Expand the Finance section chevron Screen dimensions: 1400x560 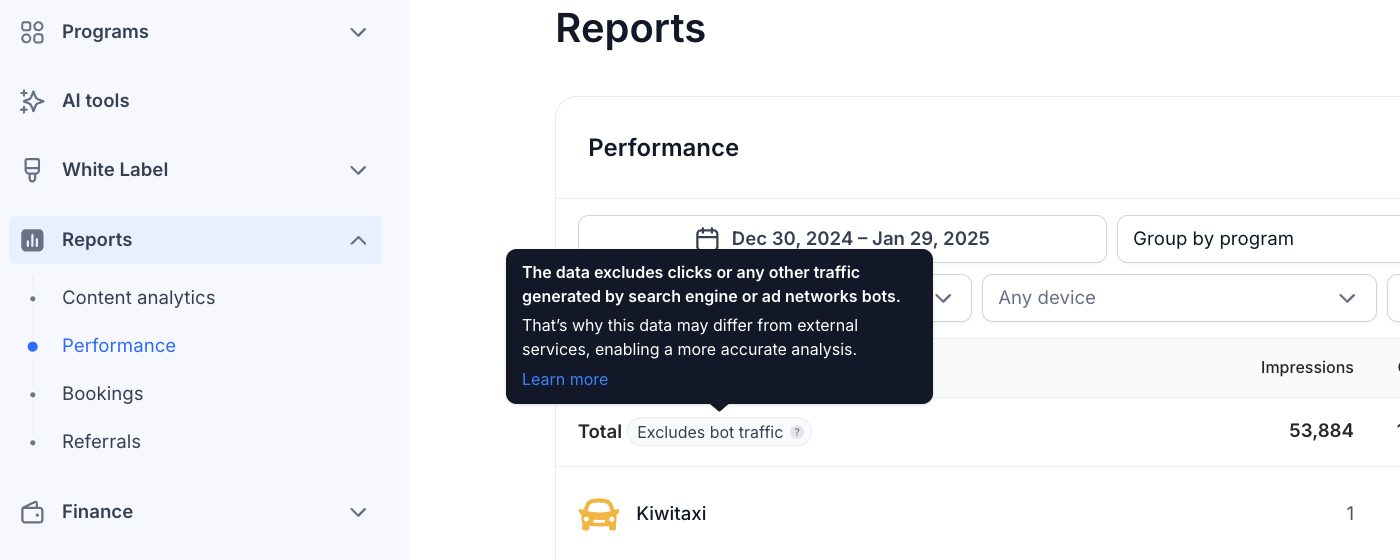(358, 512)
